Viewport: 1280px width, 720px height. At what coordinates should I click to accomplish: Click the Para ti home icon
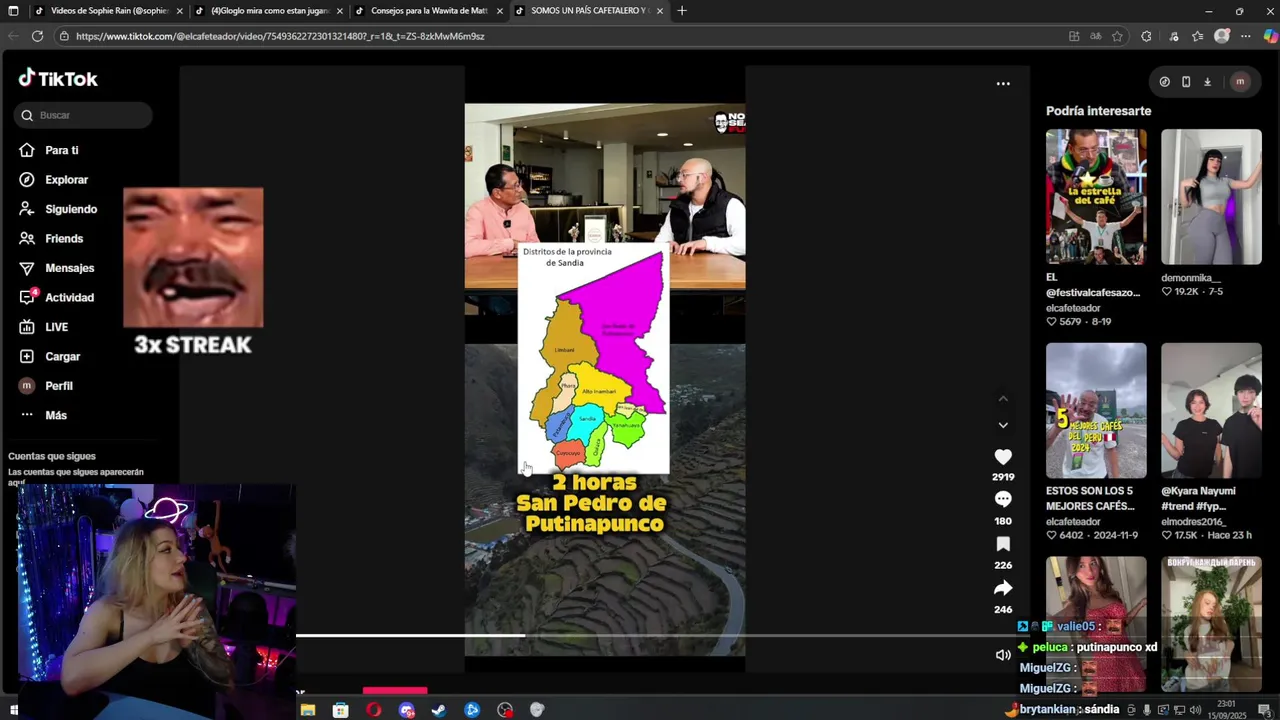[27, 150]
